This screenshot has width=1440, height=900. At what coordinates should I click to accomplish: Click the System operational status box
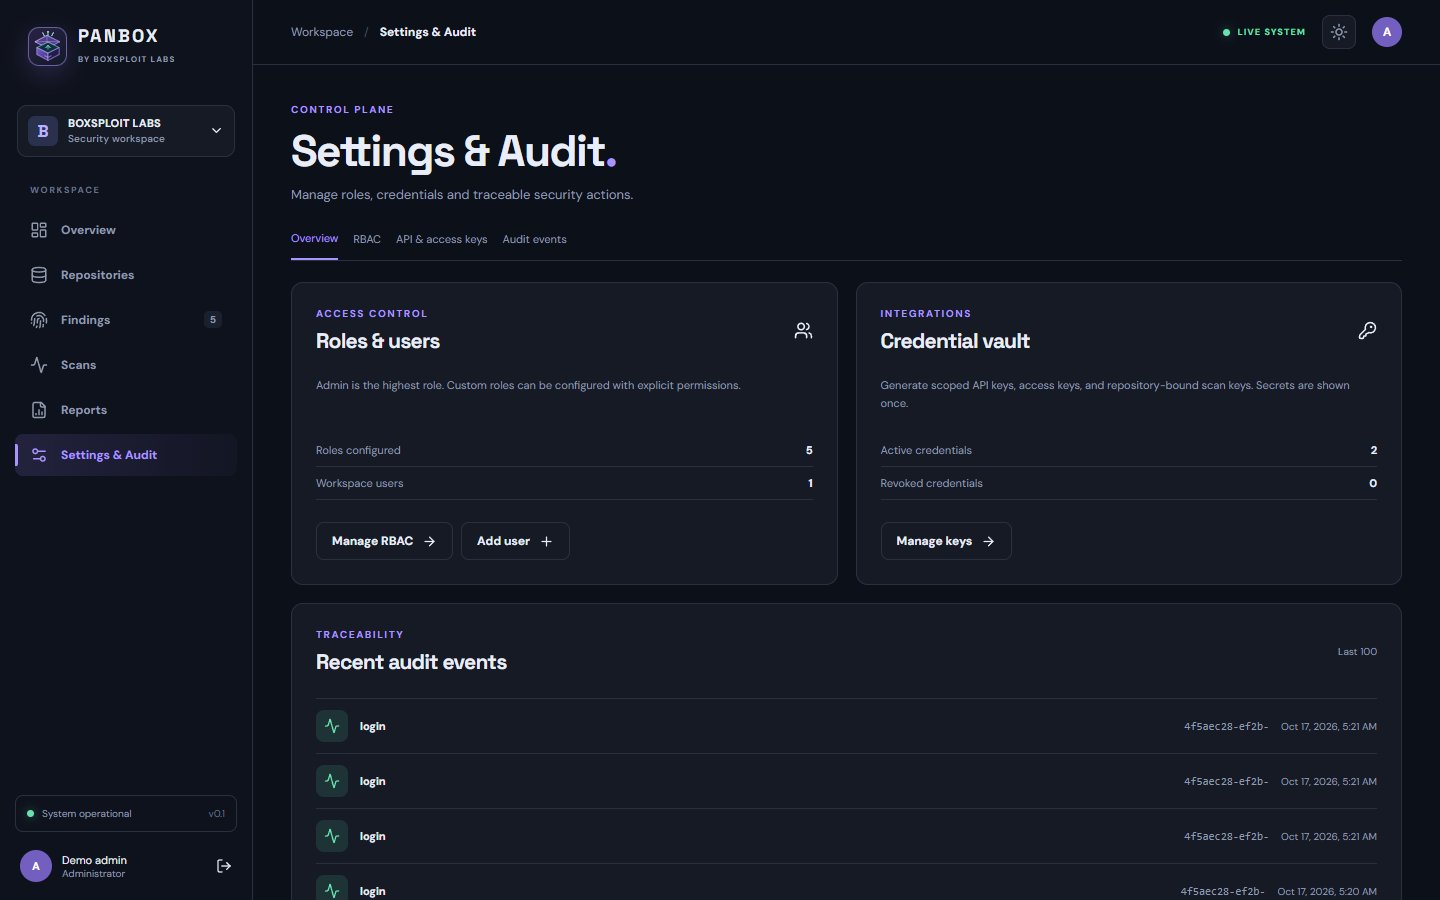point(126,814)
